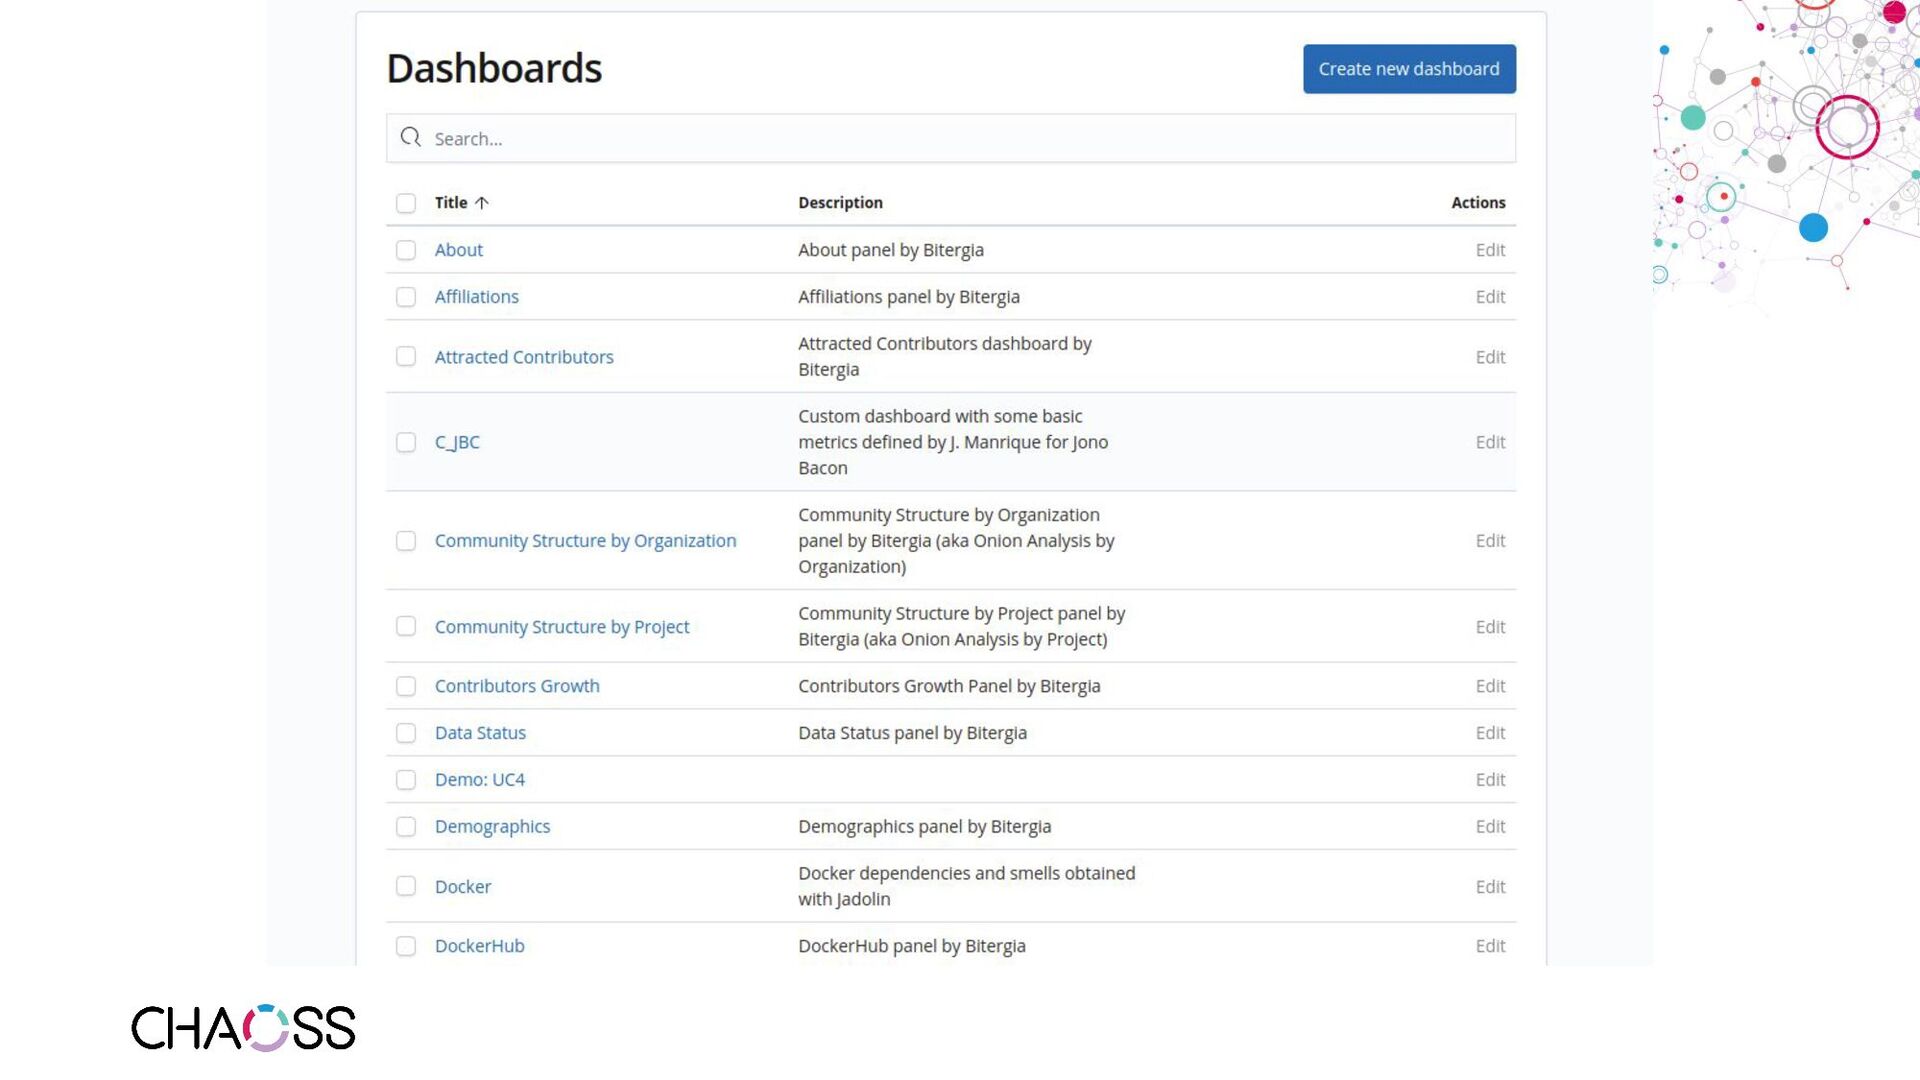Open the Demo: UC4 dashboard
The image size is (1920, 1080).
pyautogui.click(x=479, y=780)
